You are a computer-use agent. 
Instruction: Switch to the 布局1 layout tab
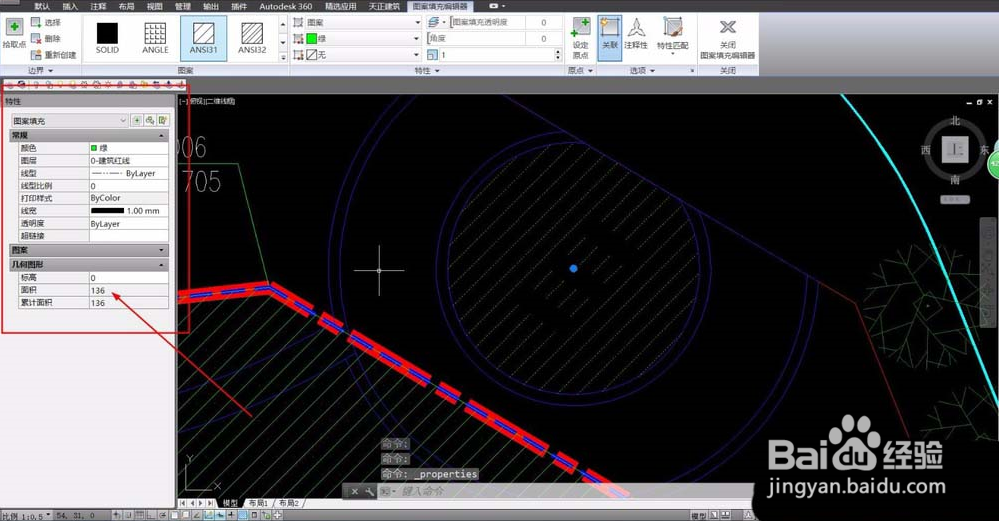[258, 503]
